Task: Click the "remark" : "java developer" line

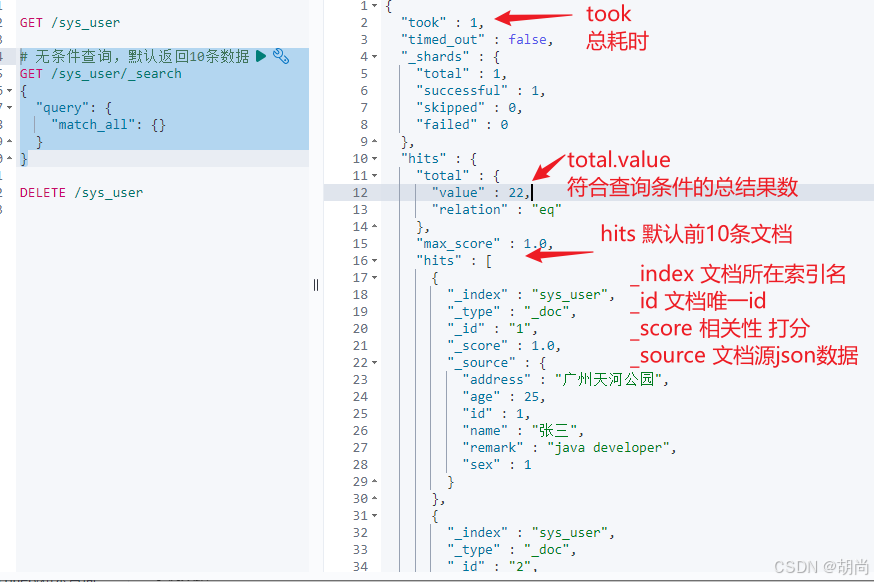Action: (x=569, y=448)
